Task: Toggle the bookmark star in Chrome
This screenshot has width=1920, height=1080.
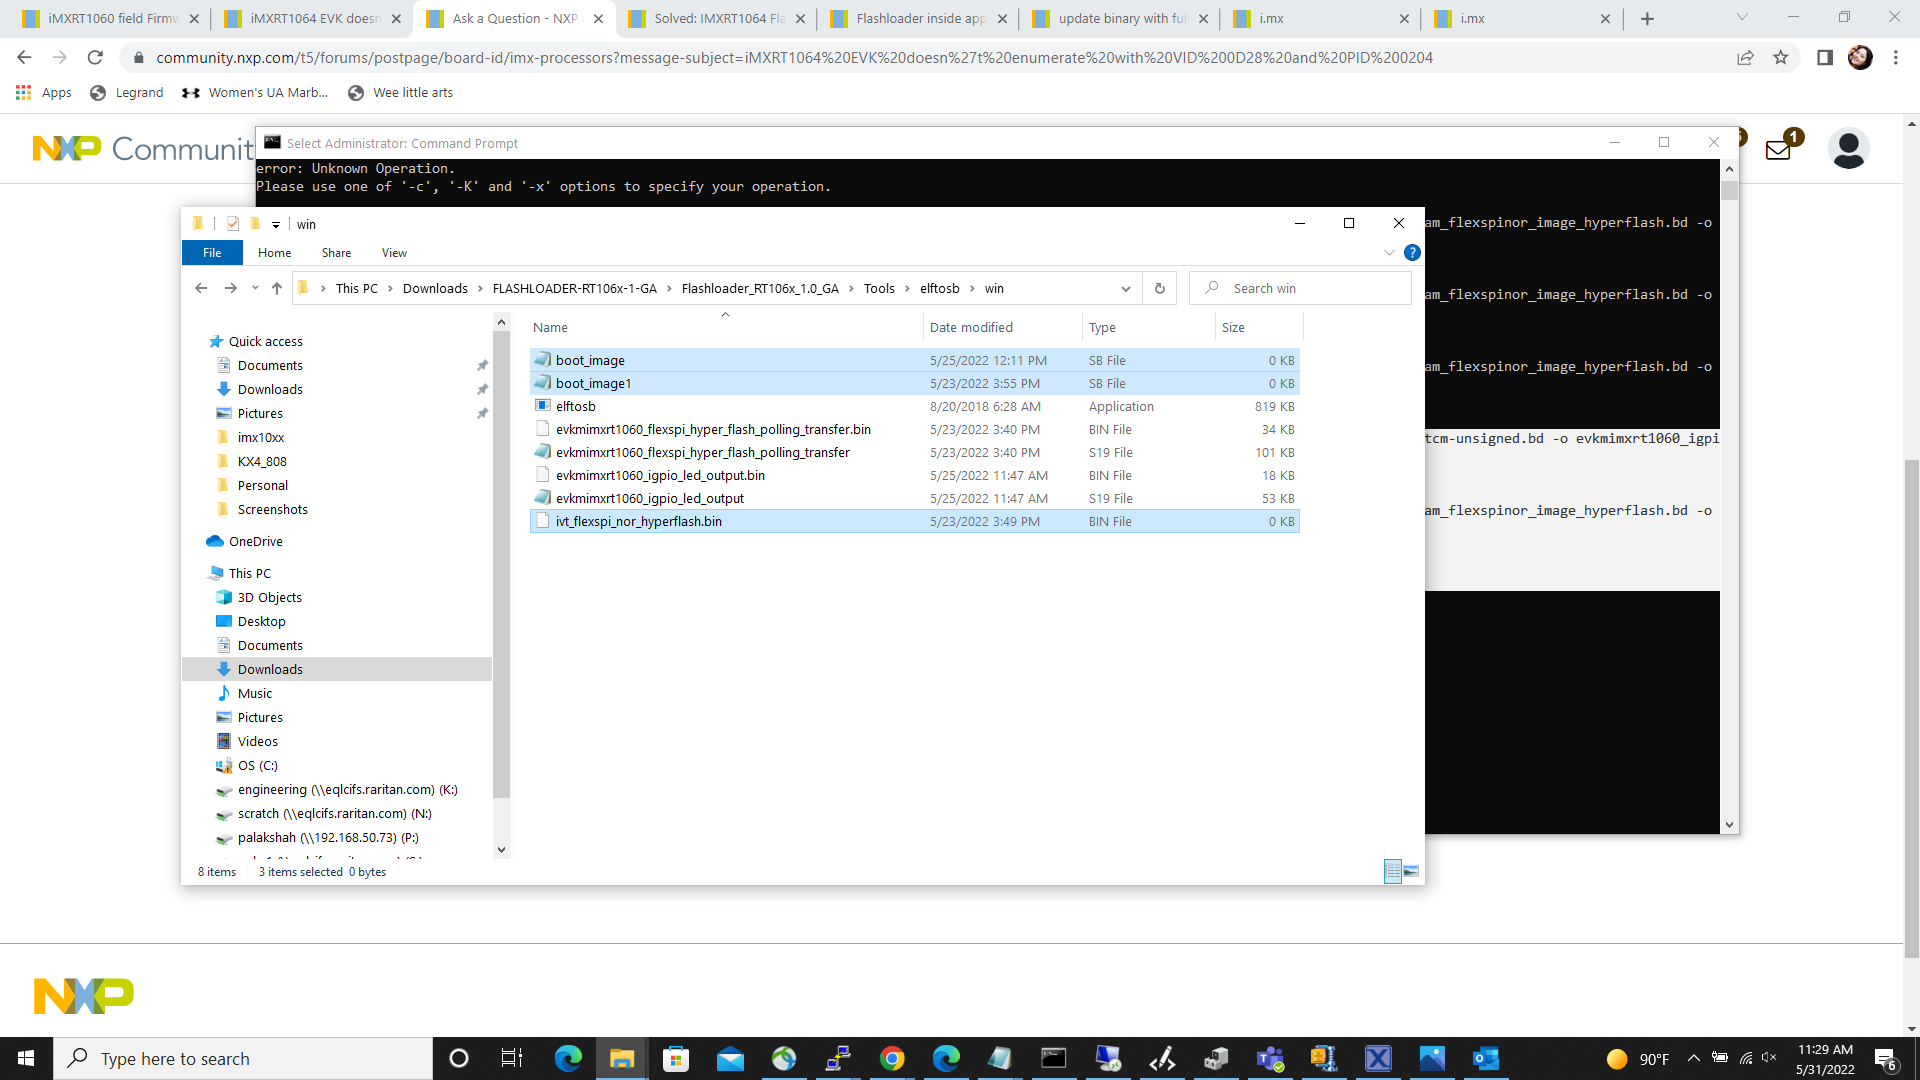Action: coord(1782,57)
